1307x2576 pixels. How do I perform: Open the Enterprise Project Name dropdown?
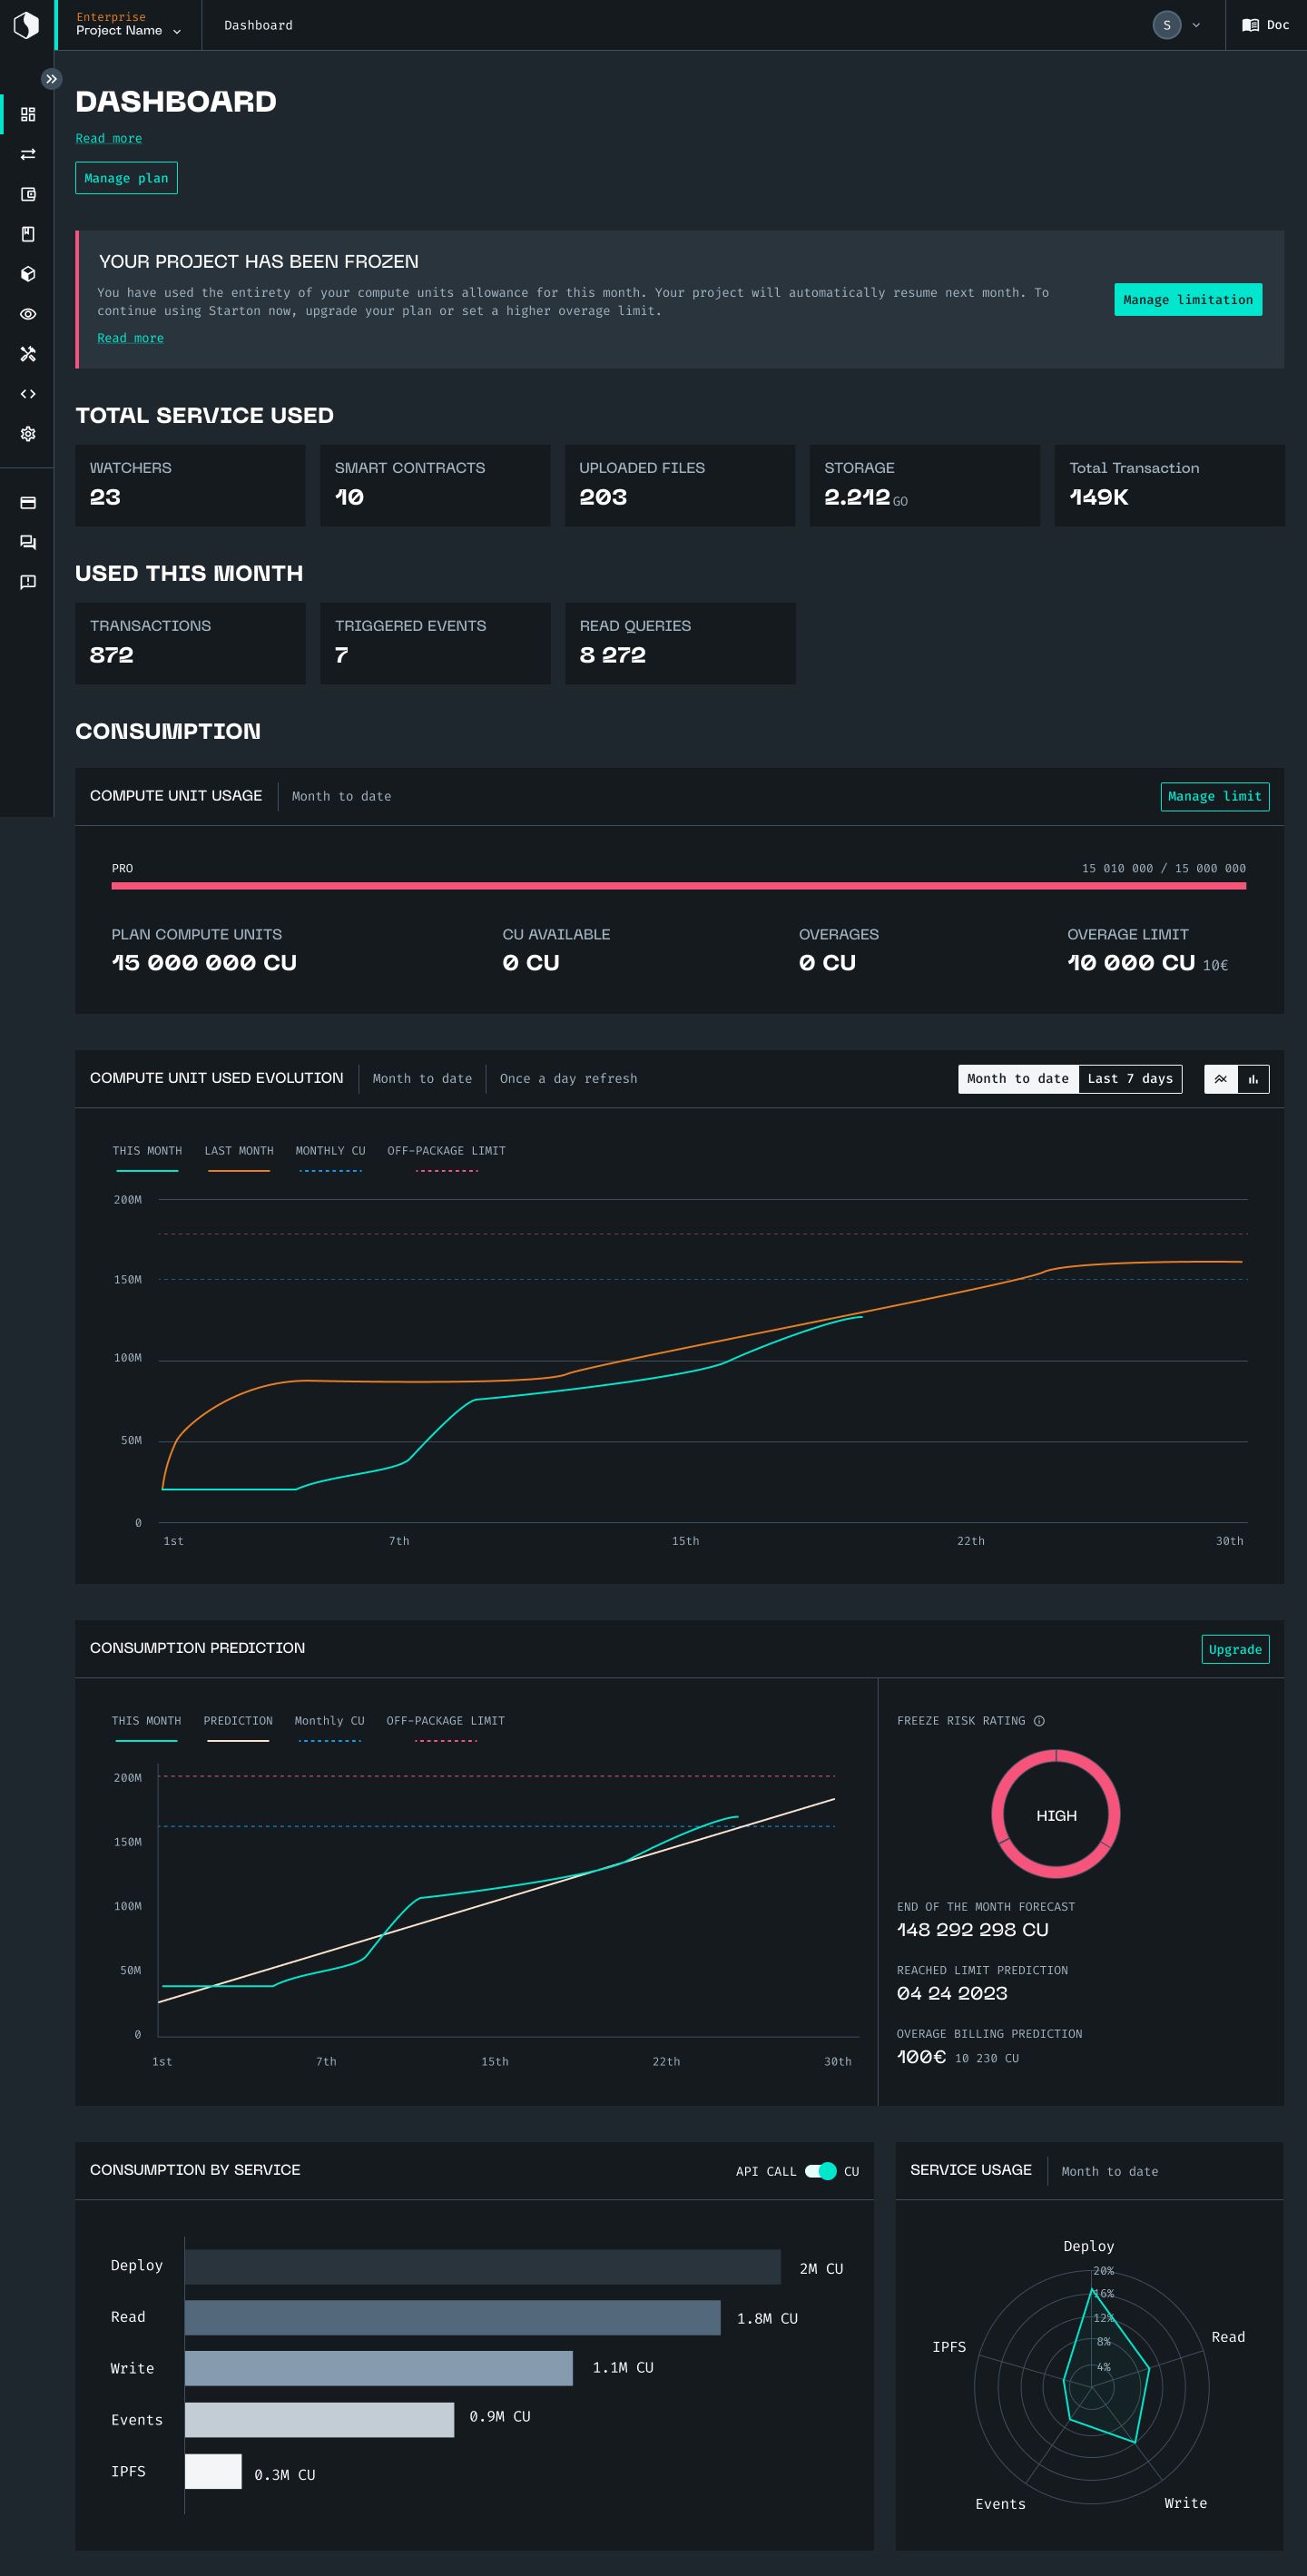(x=129, y=25)
